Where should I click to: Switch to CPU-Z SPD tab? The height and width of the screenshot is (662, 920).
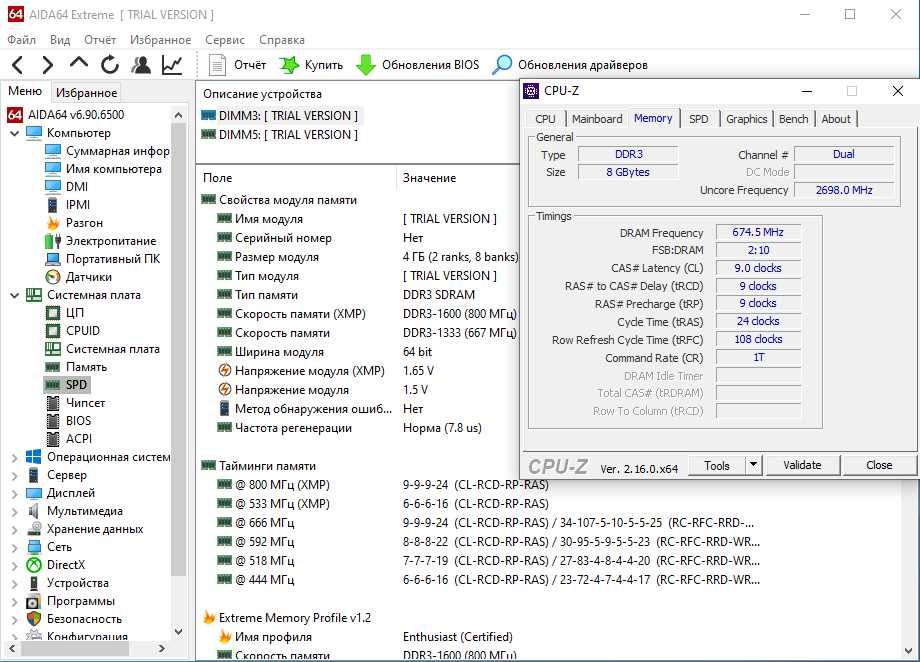tap(698, 119)
